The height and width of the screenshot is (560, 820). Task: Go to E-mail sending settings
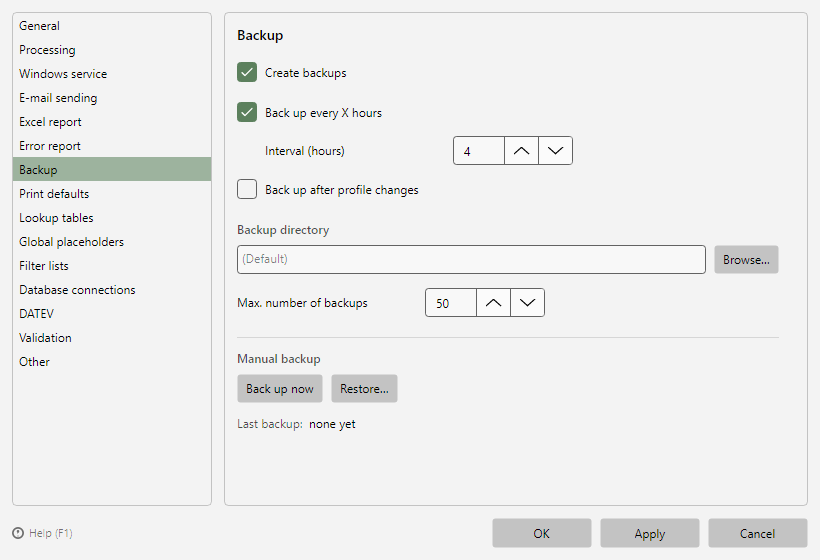pyautogui.click(x=112, y=98)
